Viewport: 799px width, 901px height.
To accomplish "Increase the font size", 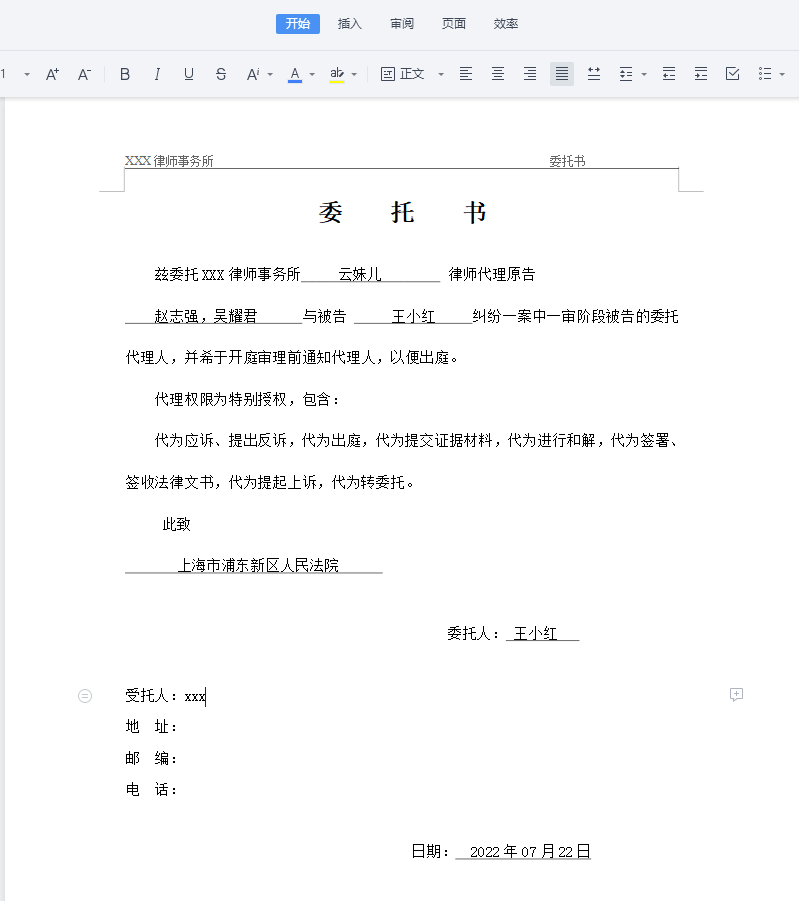I will click(53, 74).
